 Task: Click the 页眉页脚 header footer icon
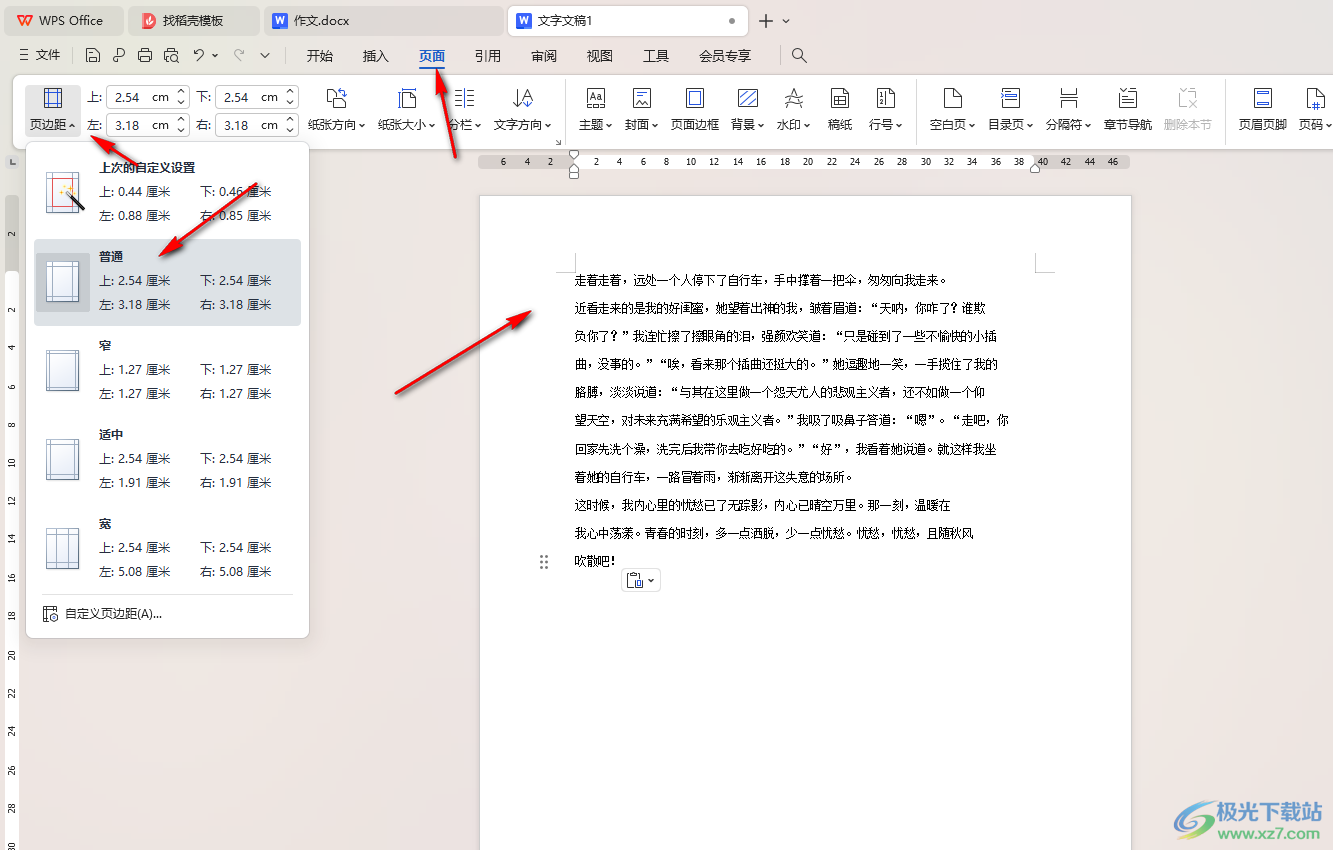pos(1263,111)
